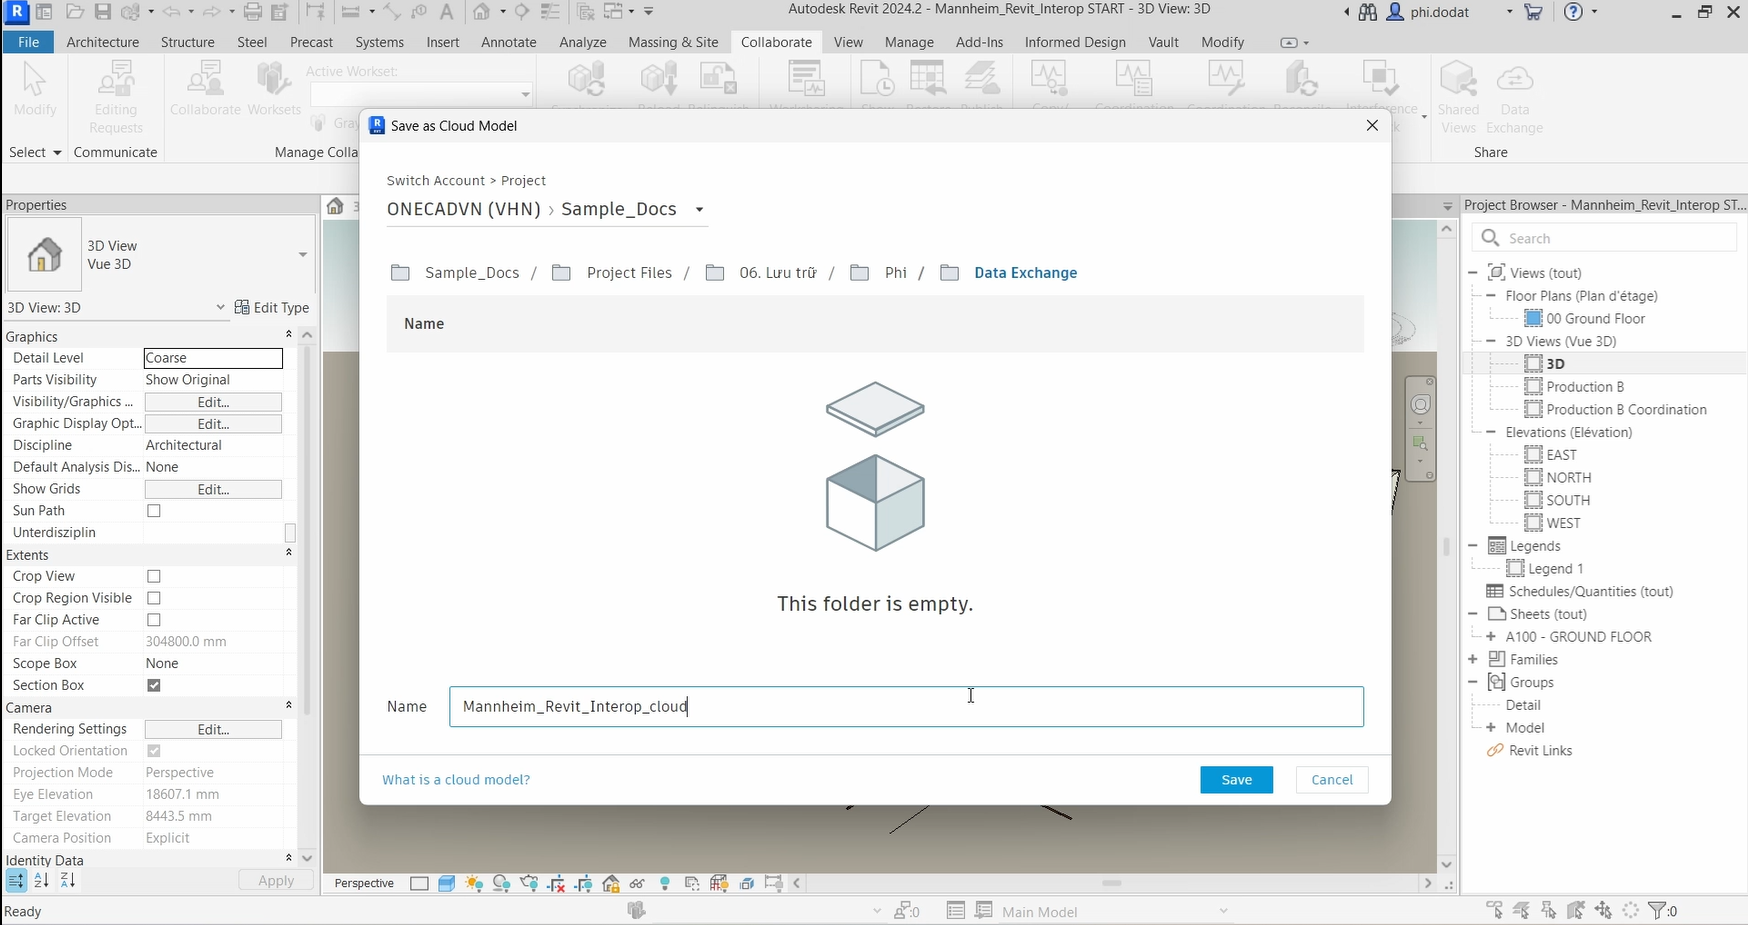Screen dimensions: 1748x925
Task: Click the Modify arrow tool in ribbon
Action: [35, 90]
